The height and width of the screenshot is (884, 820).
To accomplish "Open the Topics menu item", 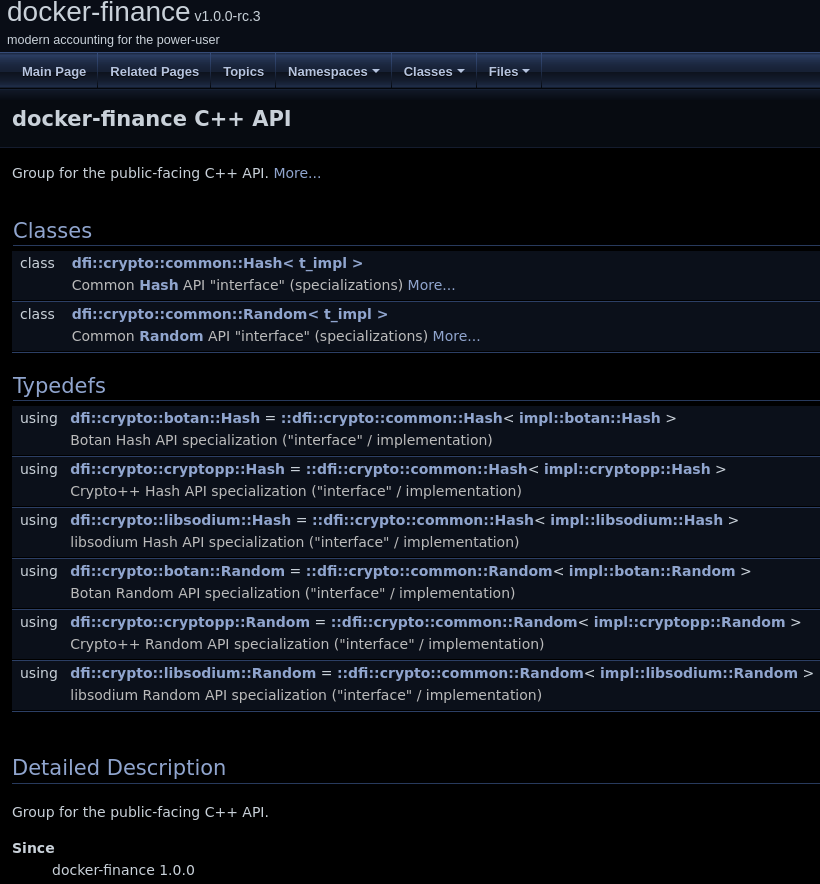I will [x=243, y=72].
